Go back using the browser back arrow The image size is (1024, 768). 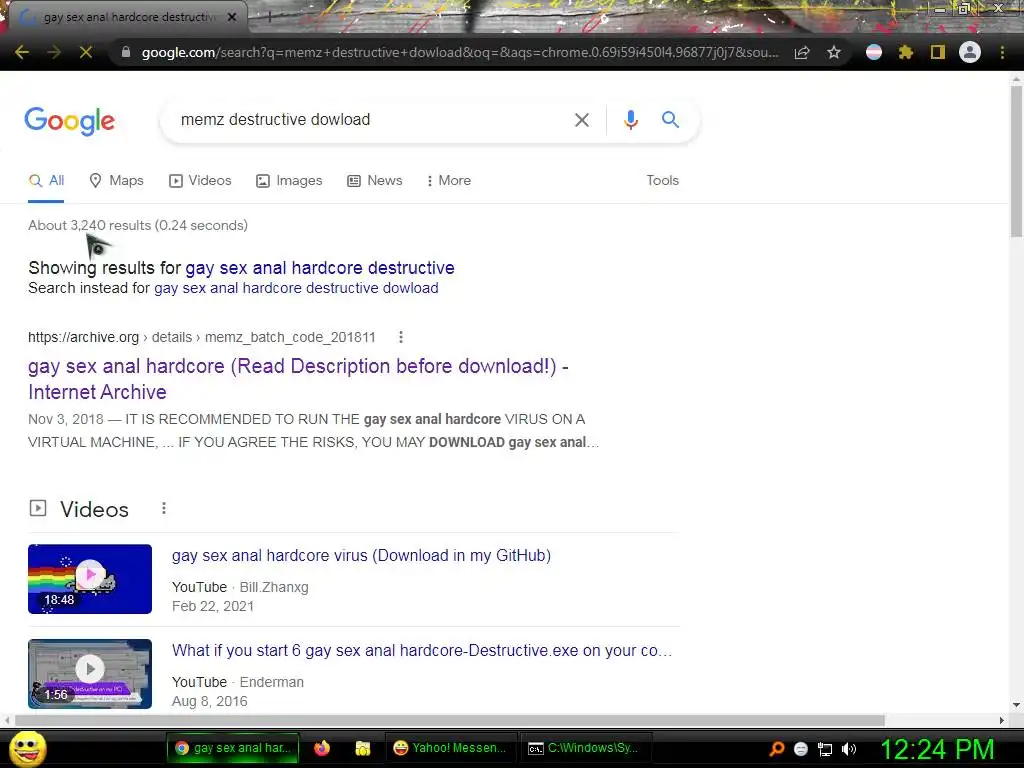[x=22, y=52]
